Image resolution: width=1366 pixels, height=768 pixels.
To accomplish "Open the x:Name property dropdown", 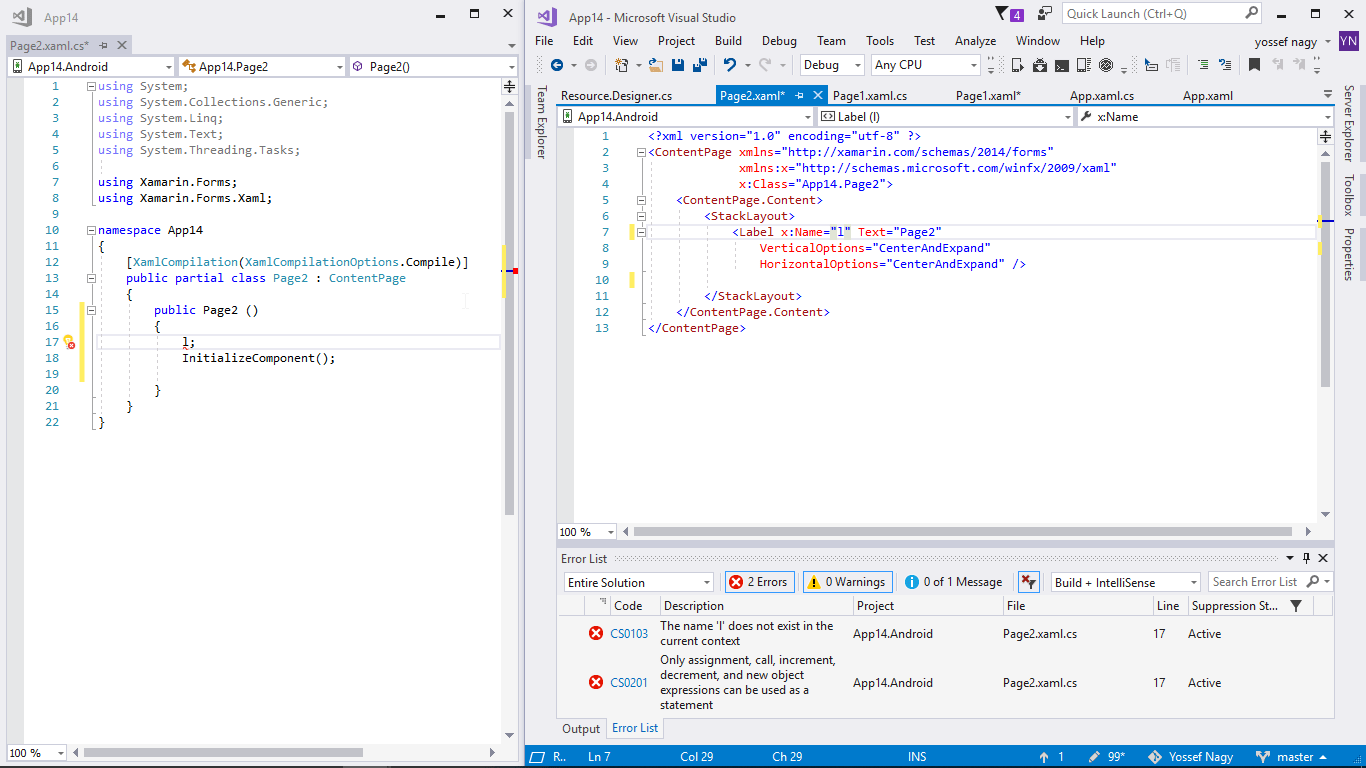I will point(1205,117).
